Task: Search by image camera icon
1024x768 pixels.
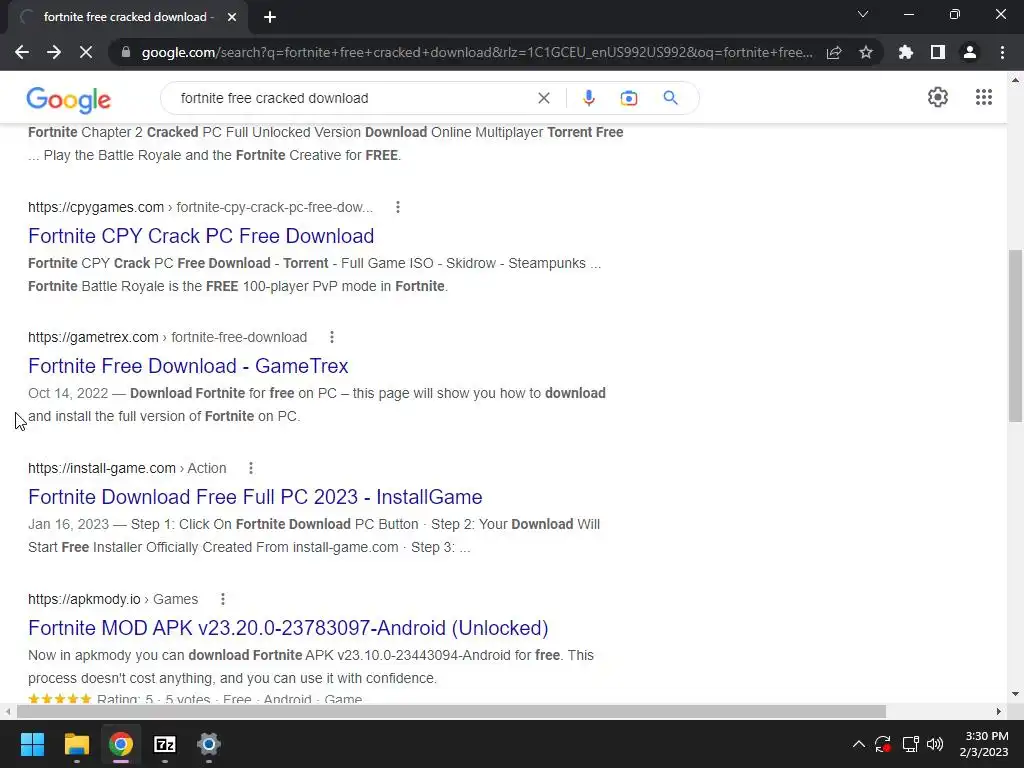Action: (x=629, y=98)
